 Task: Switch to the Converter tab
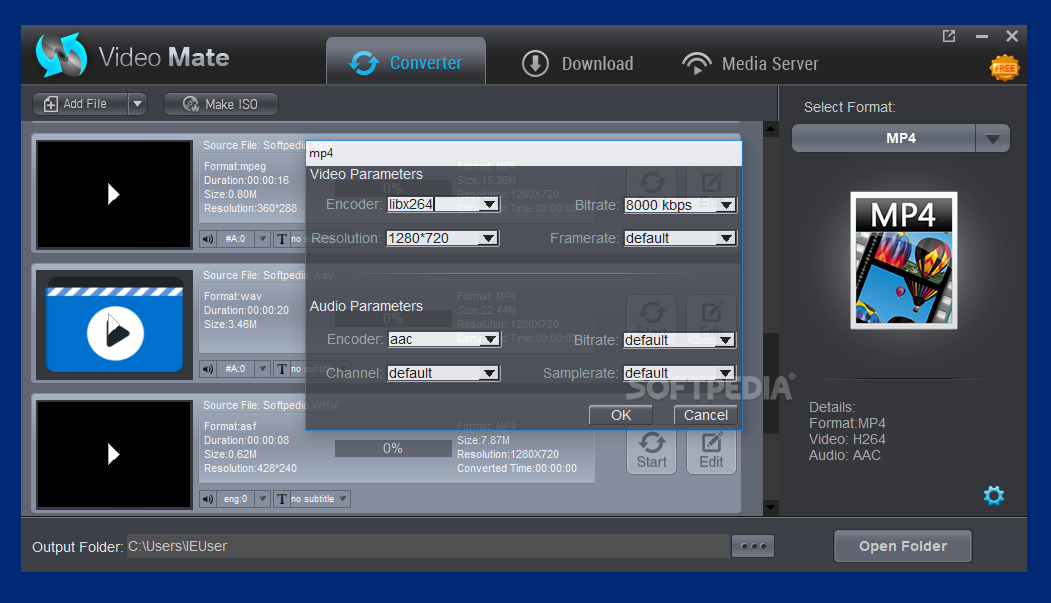(406, 61)
